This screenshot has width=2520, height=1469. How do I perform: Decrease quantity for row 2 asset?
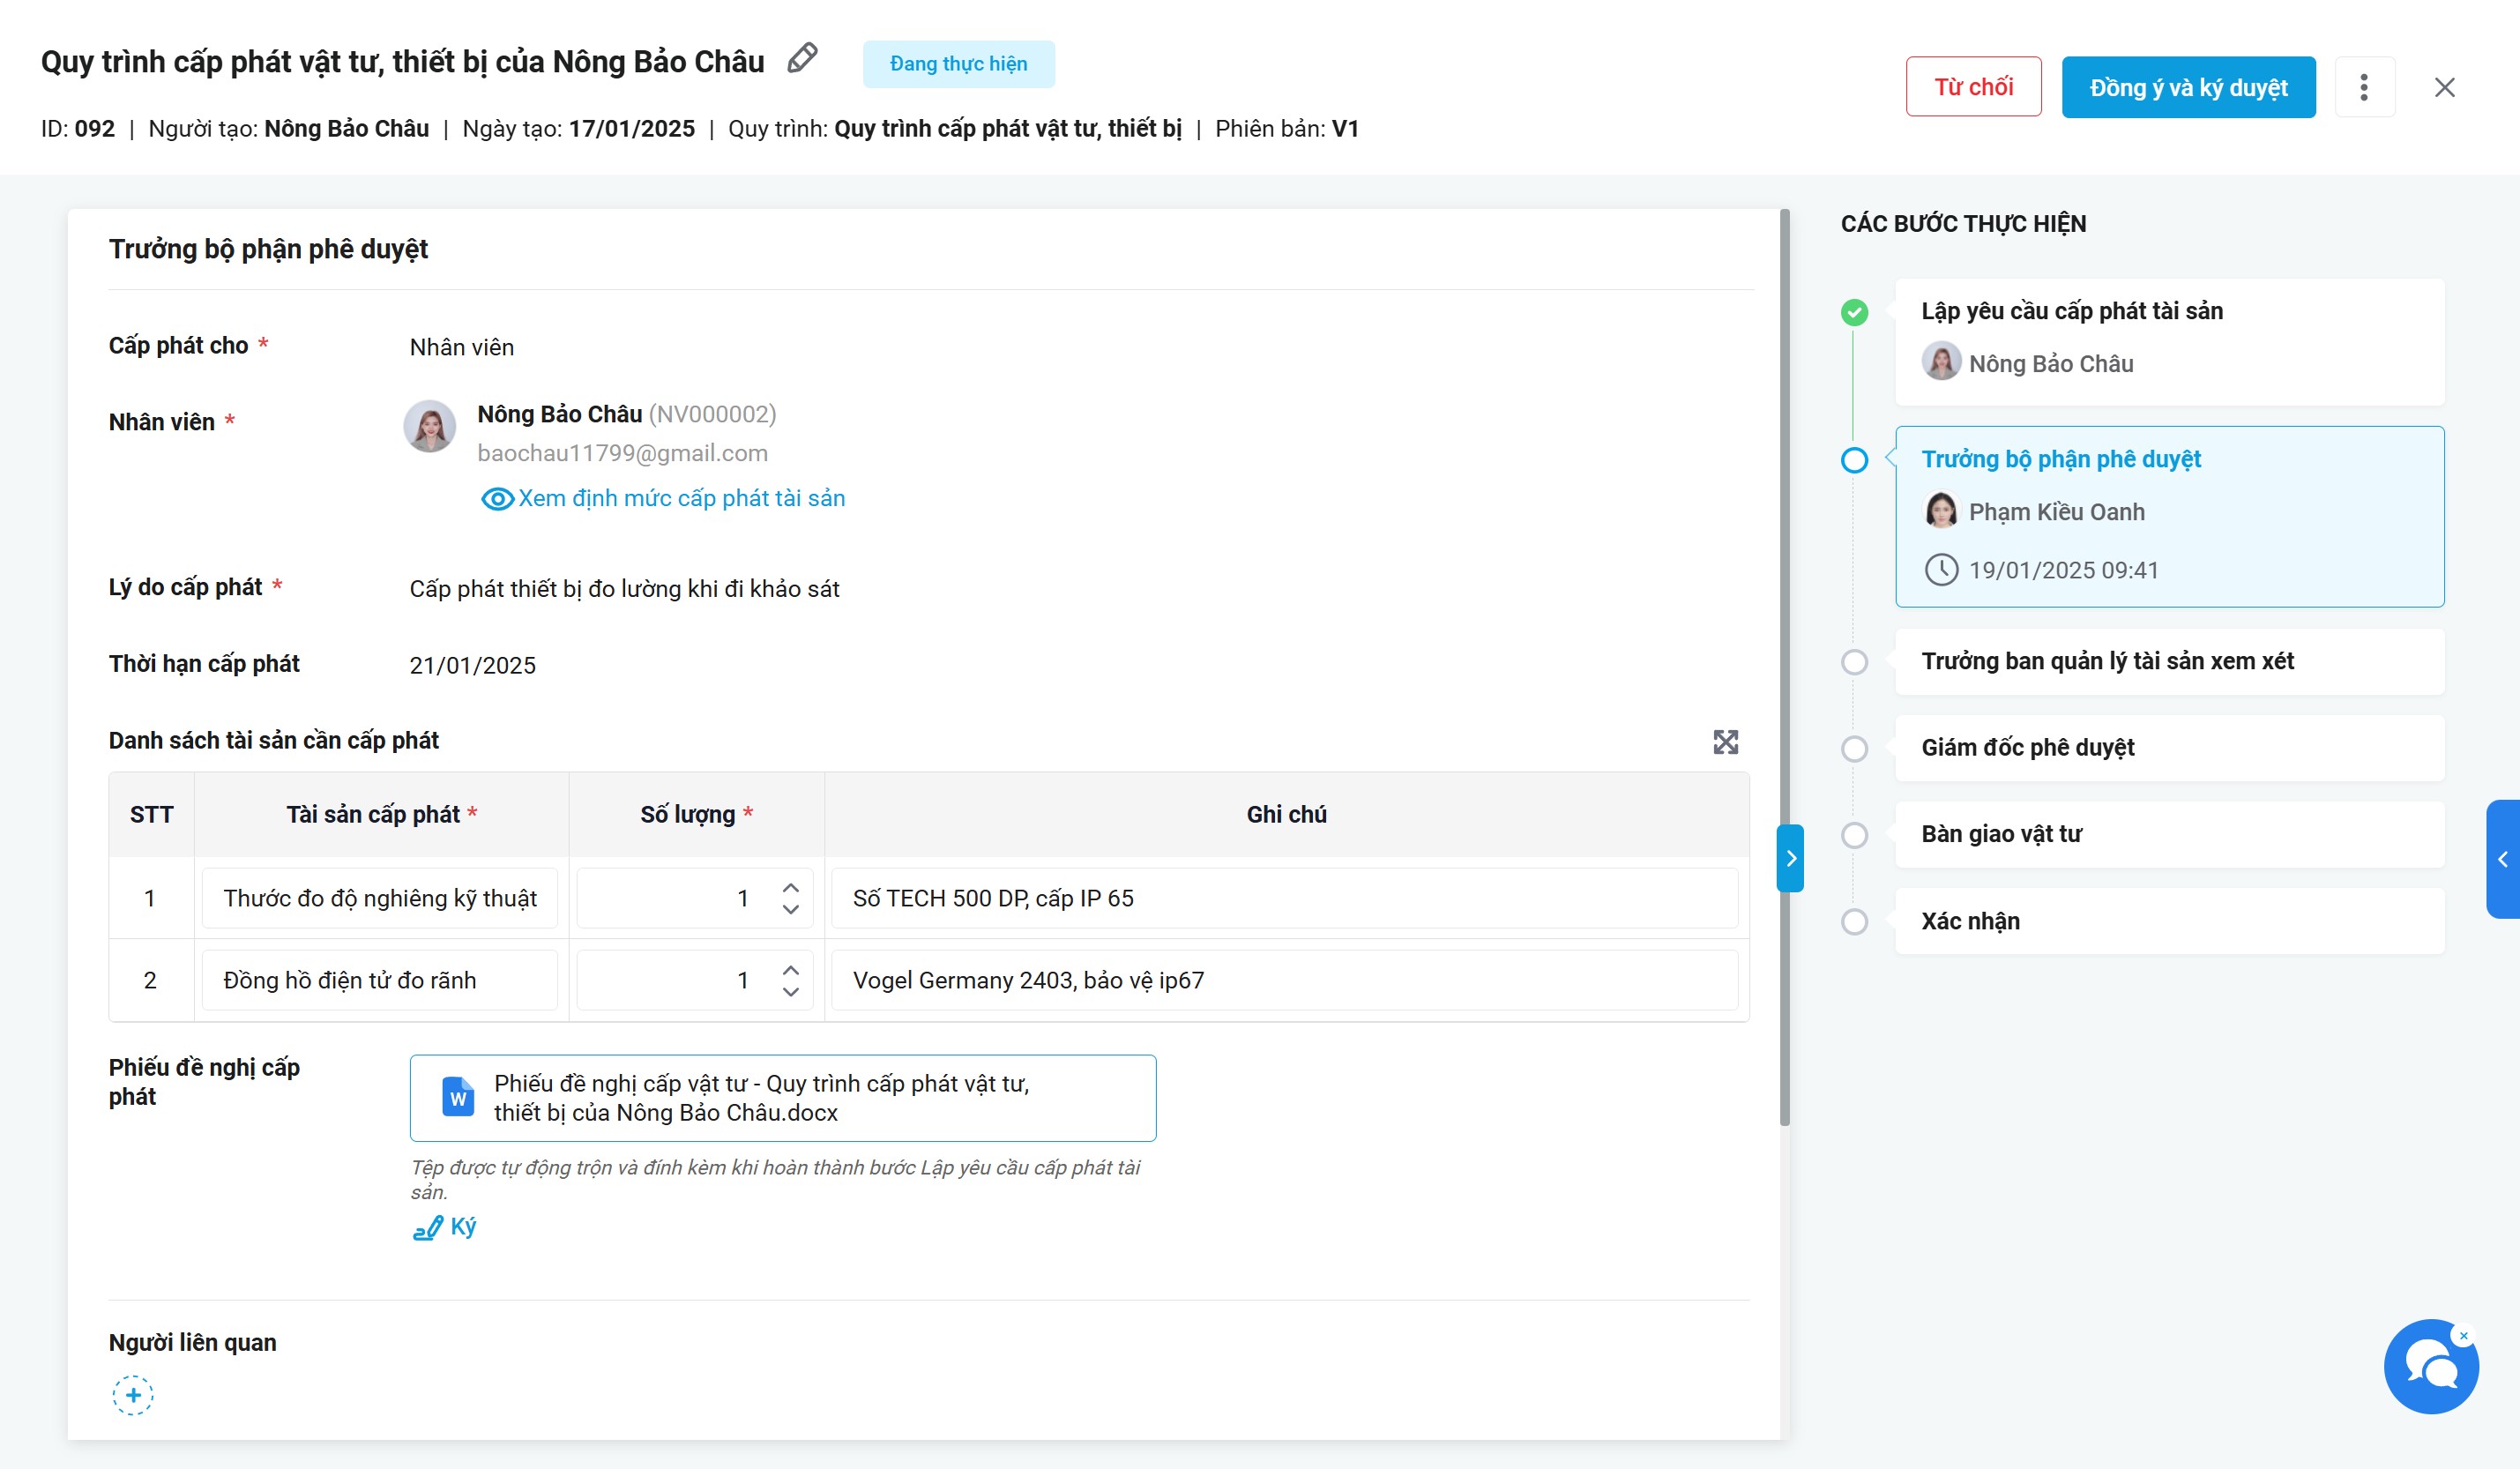coord(791,991)
